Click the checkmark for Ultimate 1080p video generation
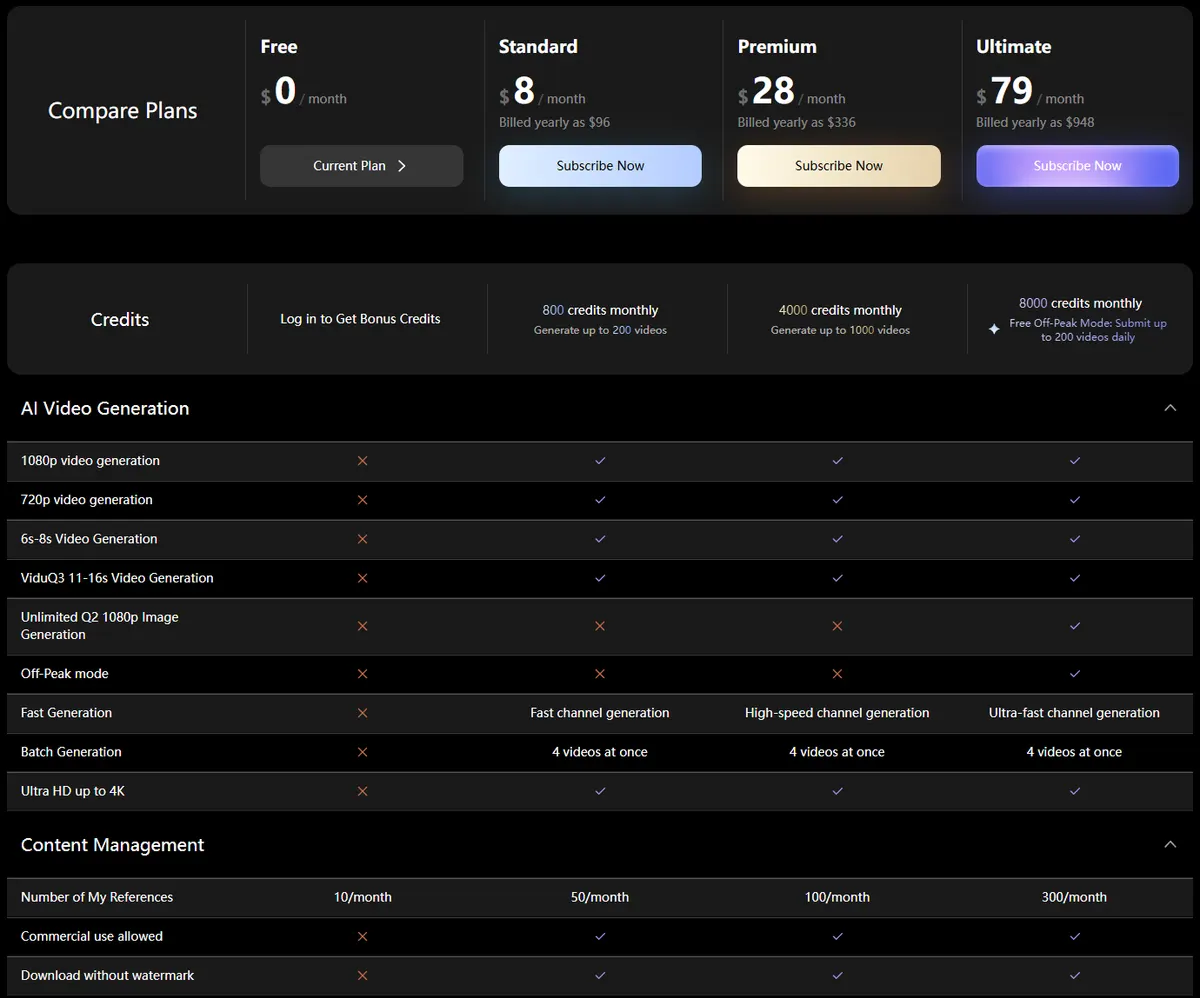The height and width of the screenshot is (998, 1200). pos(1075,461)
